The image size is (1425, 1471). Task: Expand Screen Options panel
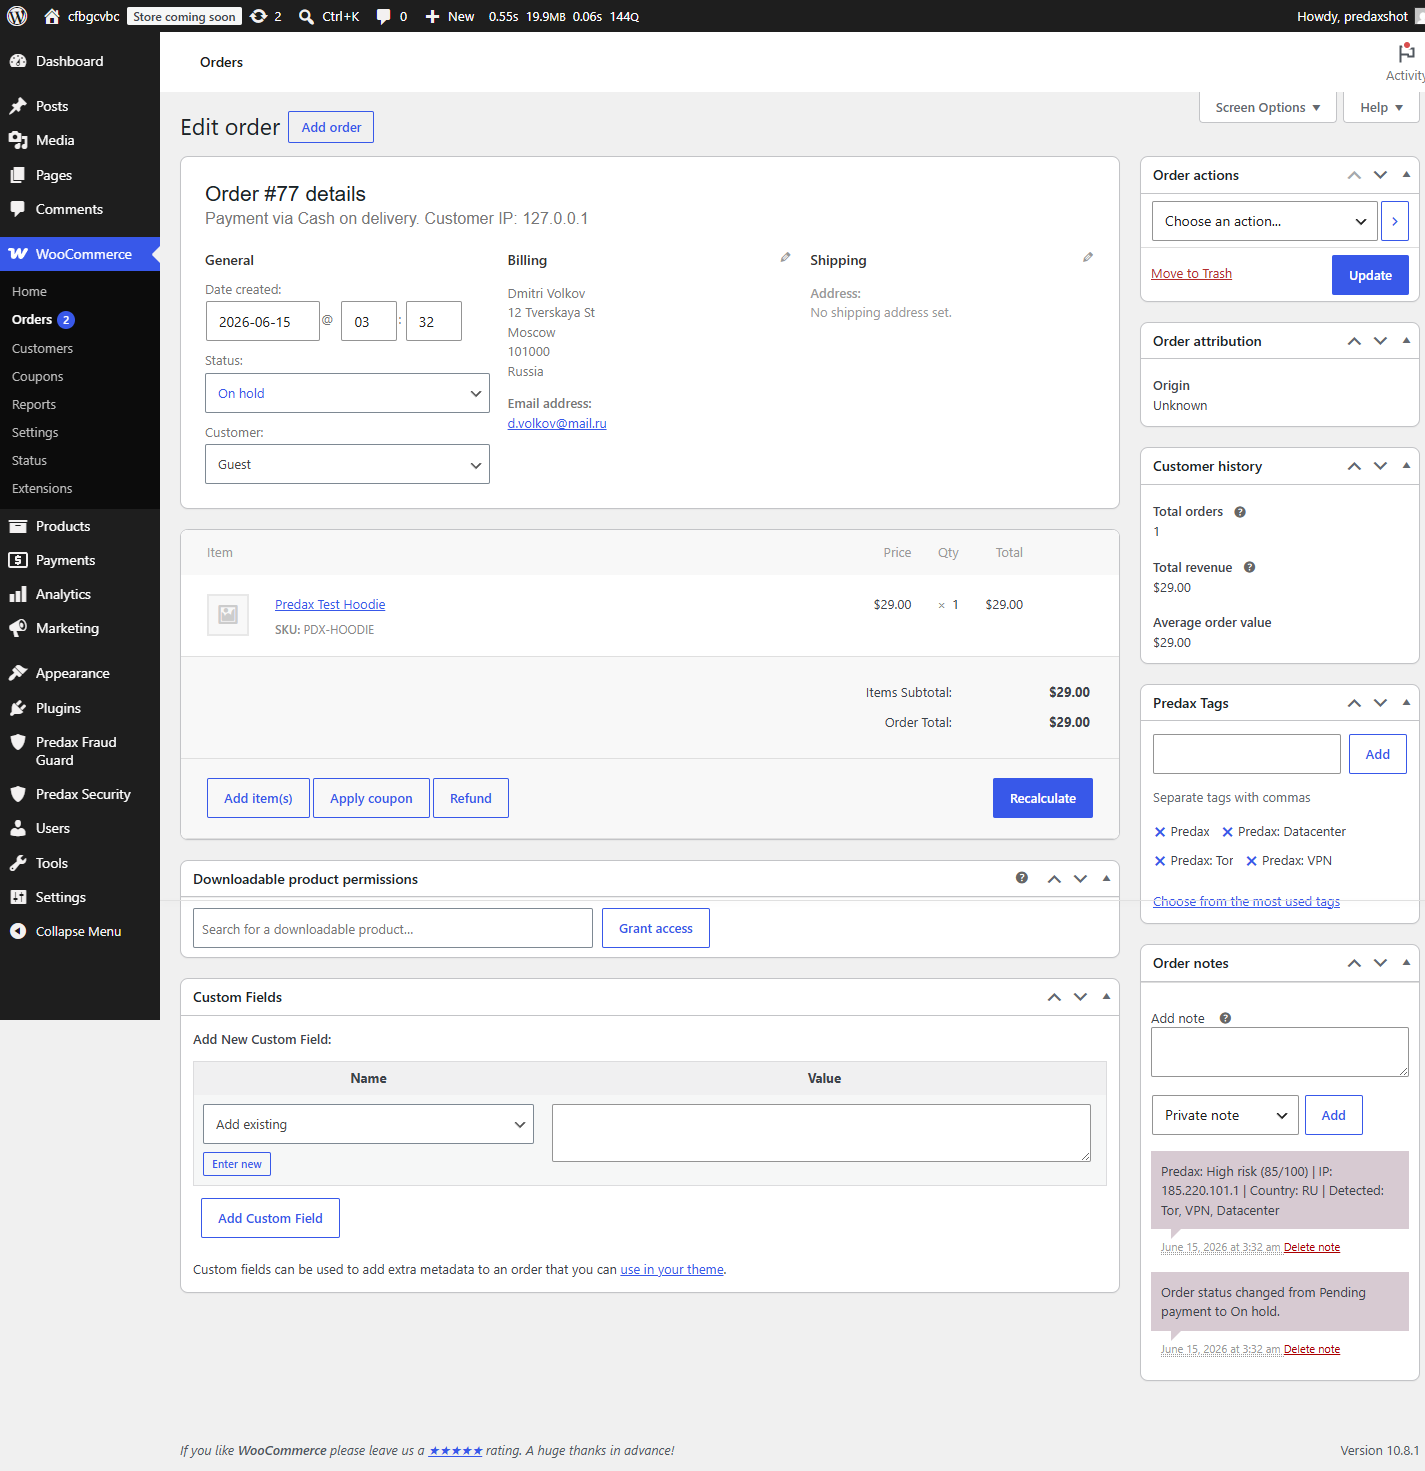click(1268, 107)
